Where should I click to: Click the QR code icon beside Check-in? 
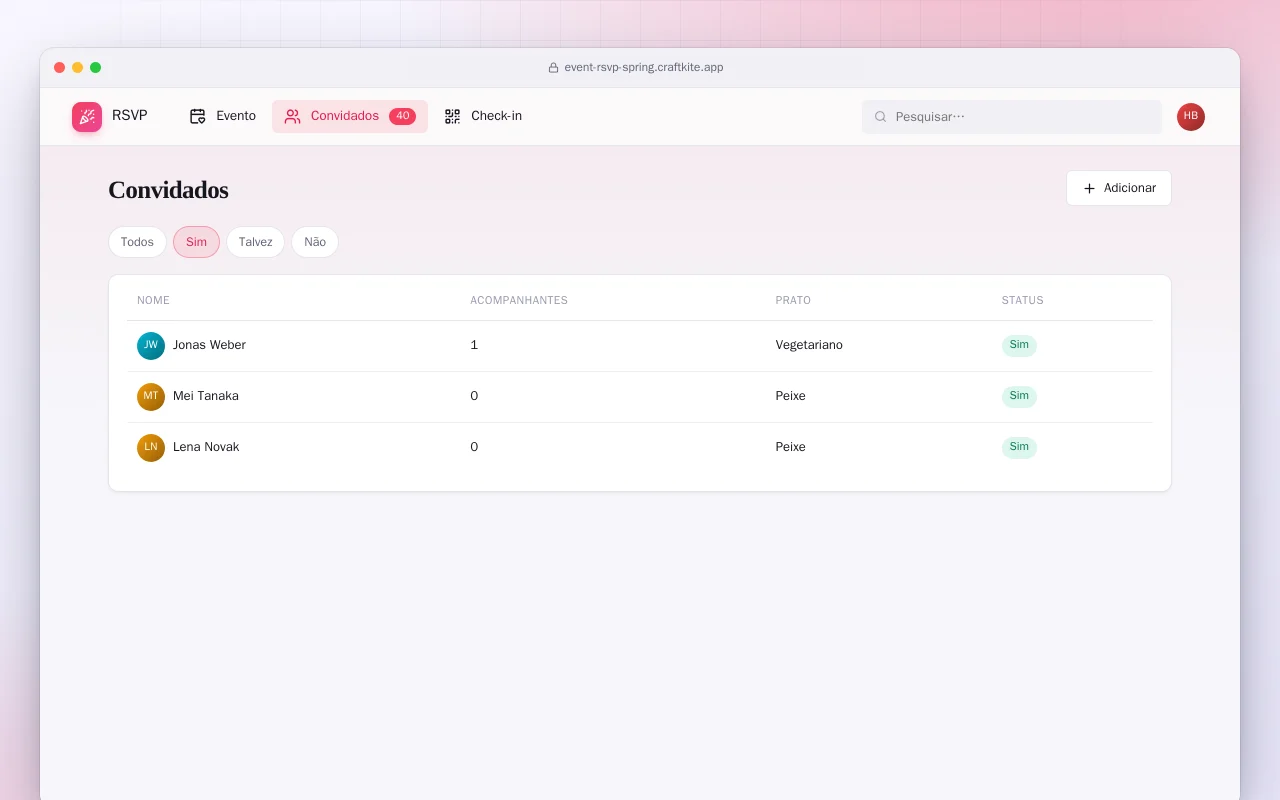(x=453, y=116)
